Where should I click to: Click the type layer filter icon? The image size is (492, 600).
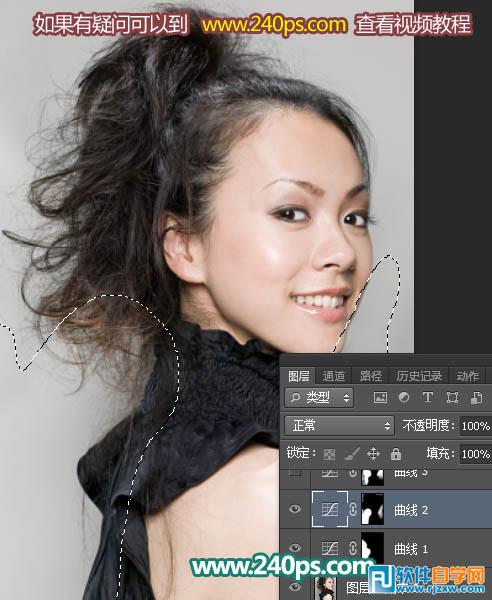tap(428, 398)
